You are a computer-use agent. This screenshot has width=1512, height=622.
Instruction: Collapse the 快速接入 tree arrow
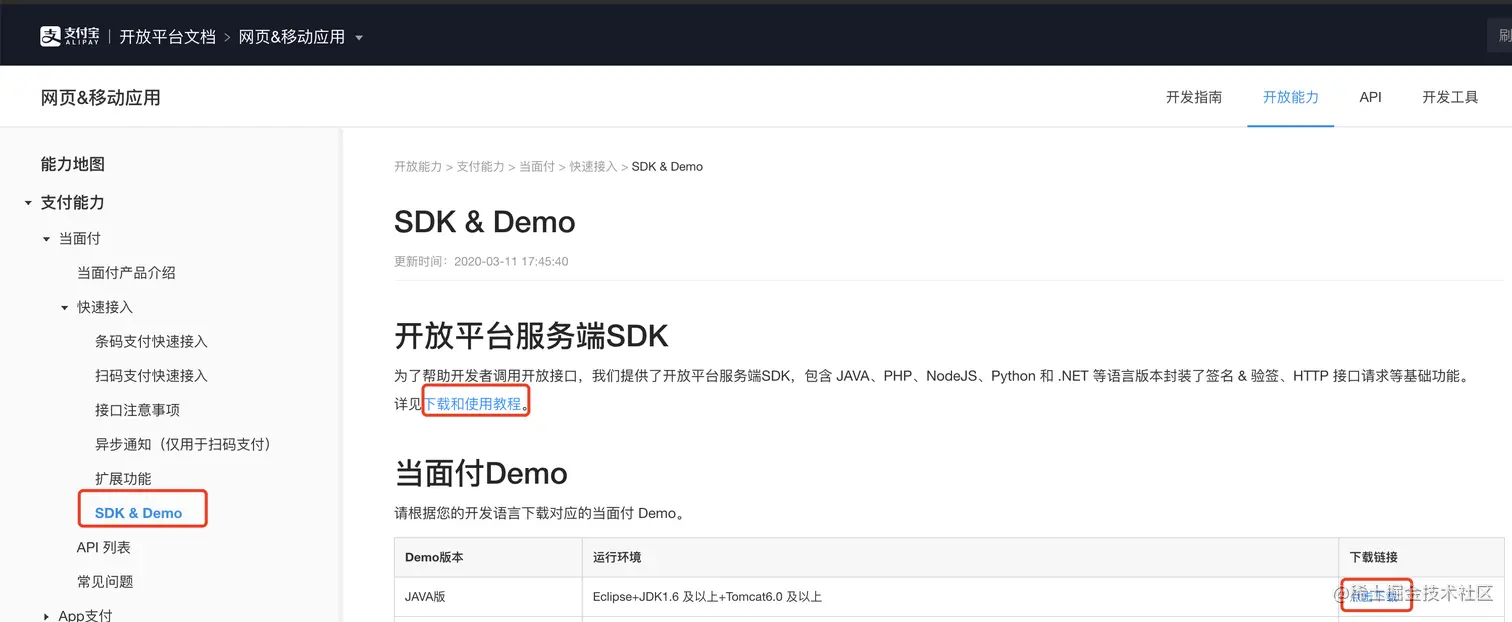coord(65,307)
